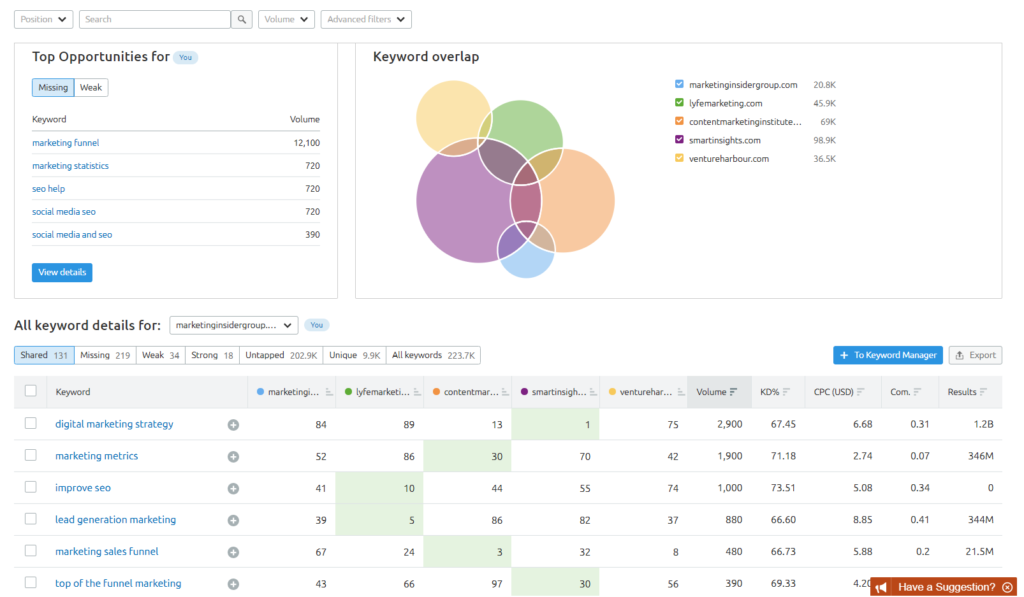Expand details for digital marketing strategy via plus icon
The image size is (1024, 597).
pyautogui.click(x=233, y=424)
